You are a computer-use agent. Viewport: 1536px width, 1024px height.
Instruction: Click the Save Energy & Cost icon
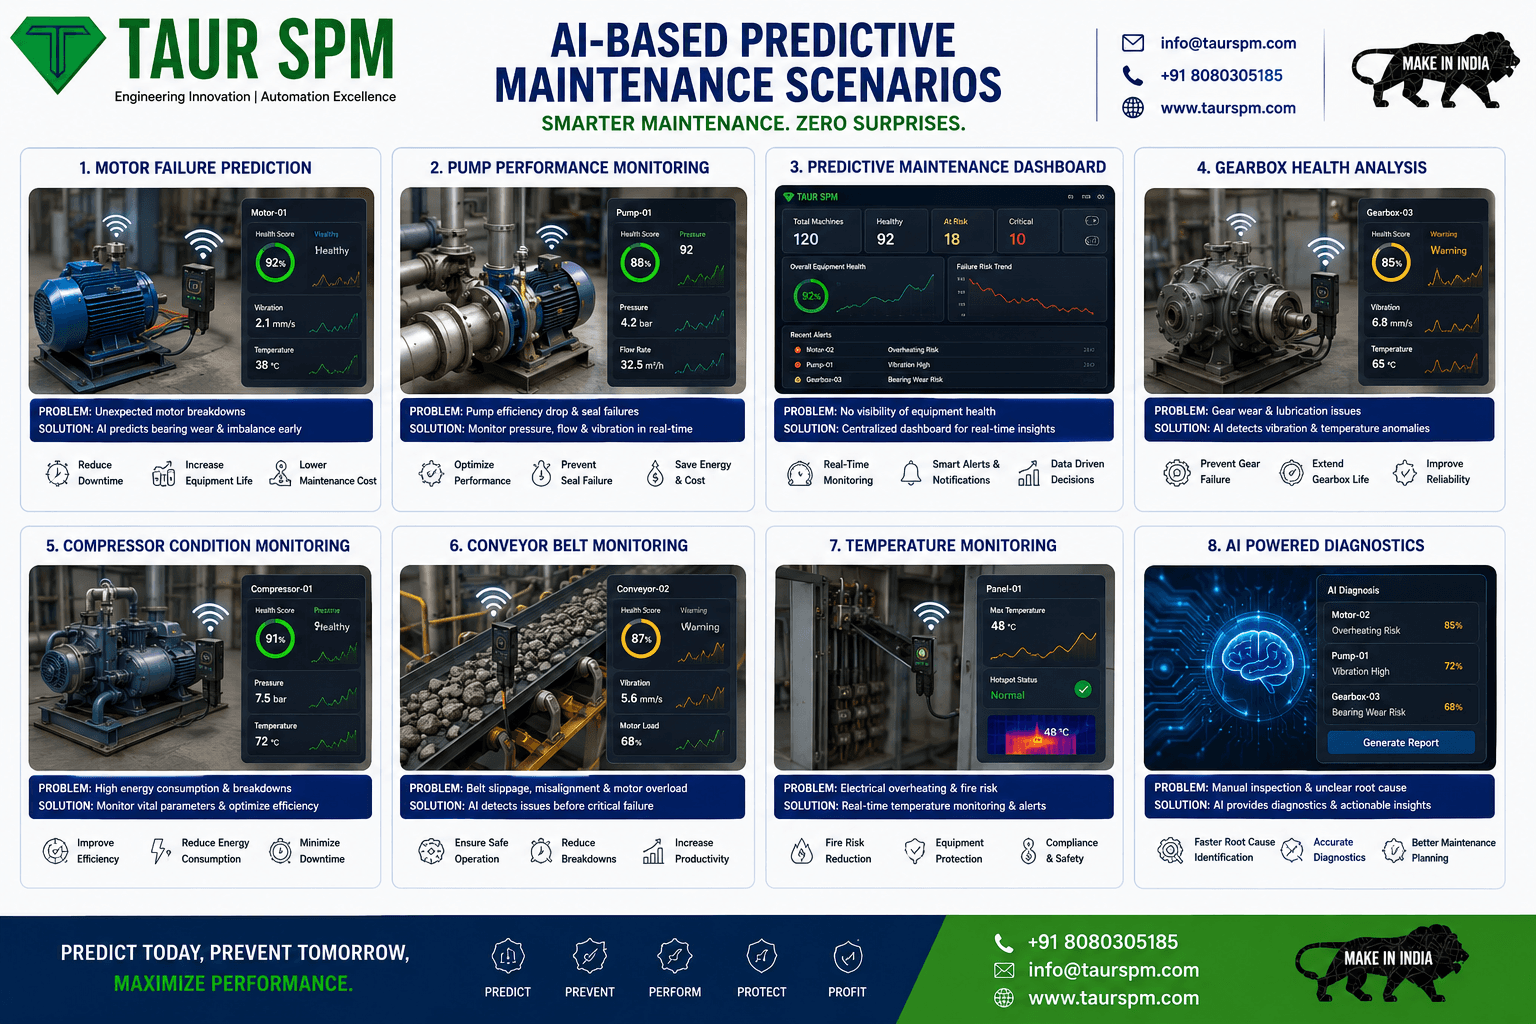pyautogui.click(x=655, y=473)
